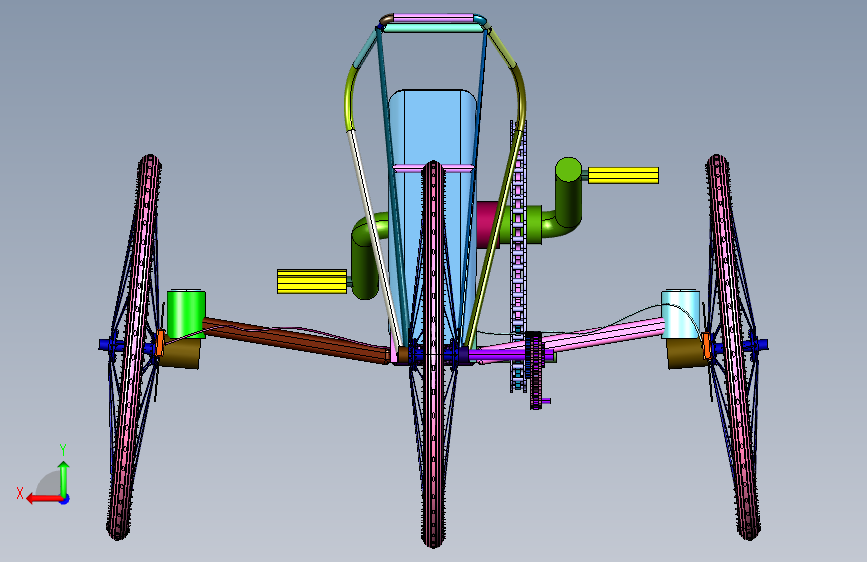Image resolution: width=867 pixels, height=562 pixels.
Task: Select the olive bracket under the cyan cylinder
Action: click(685, 354)
